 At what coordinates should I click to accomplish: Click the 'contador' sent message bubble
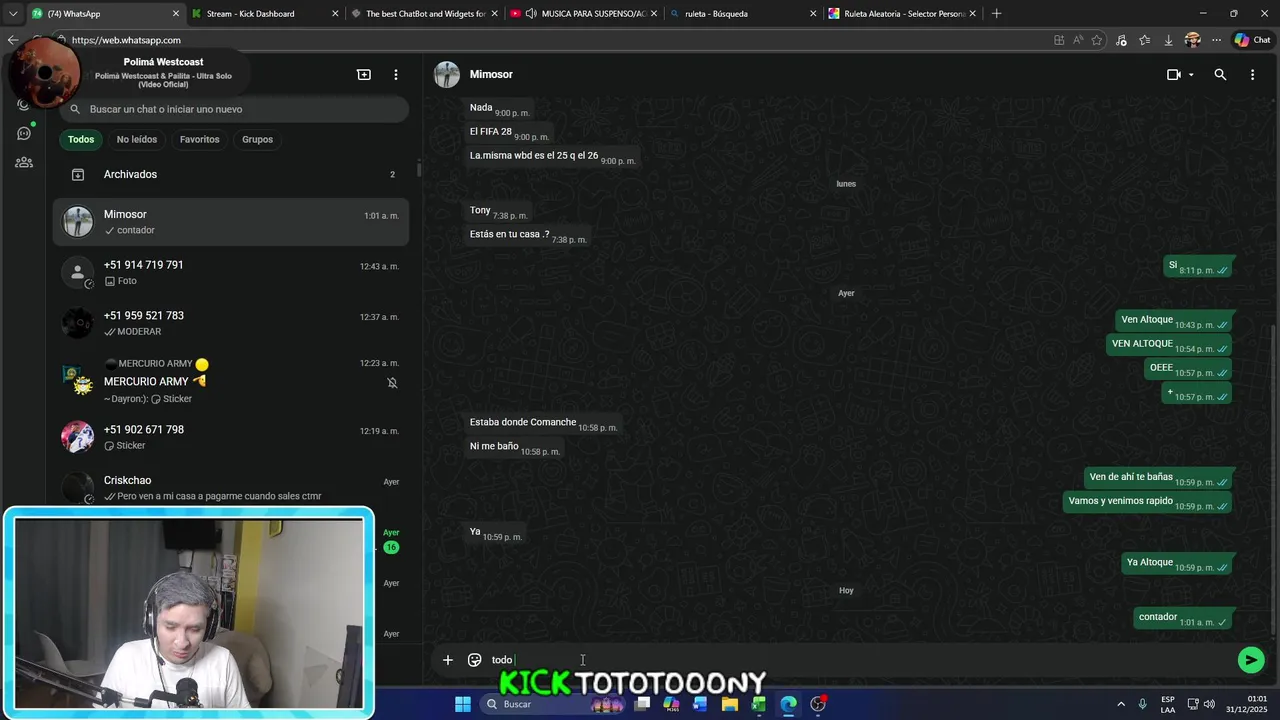click(x=1184, y=618)
